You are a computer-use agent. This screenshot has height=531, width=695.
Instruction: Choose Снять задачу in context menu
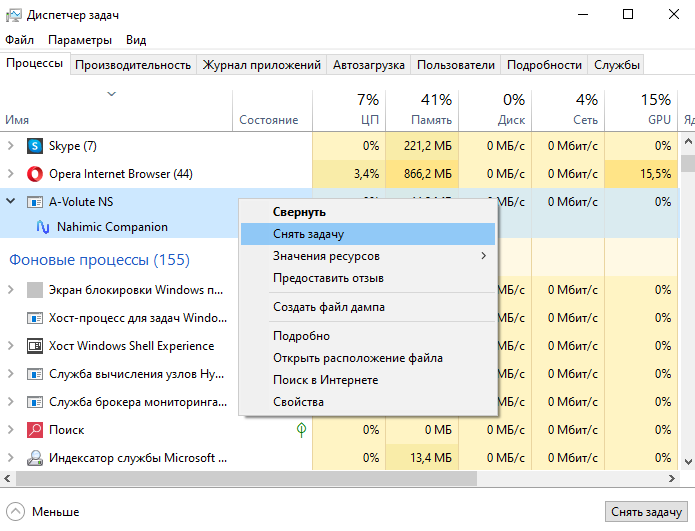368,234
